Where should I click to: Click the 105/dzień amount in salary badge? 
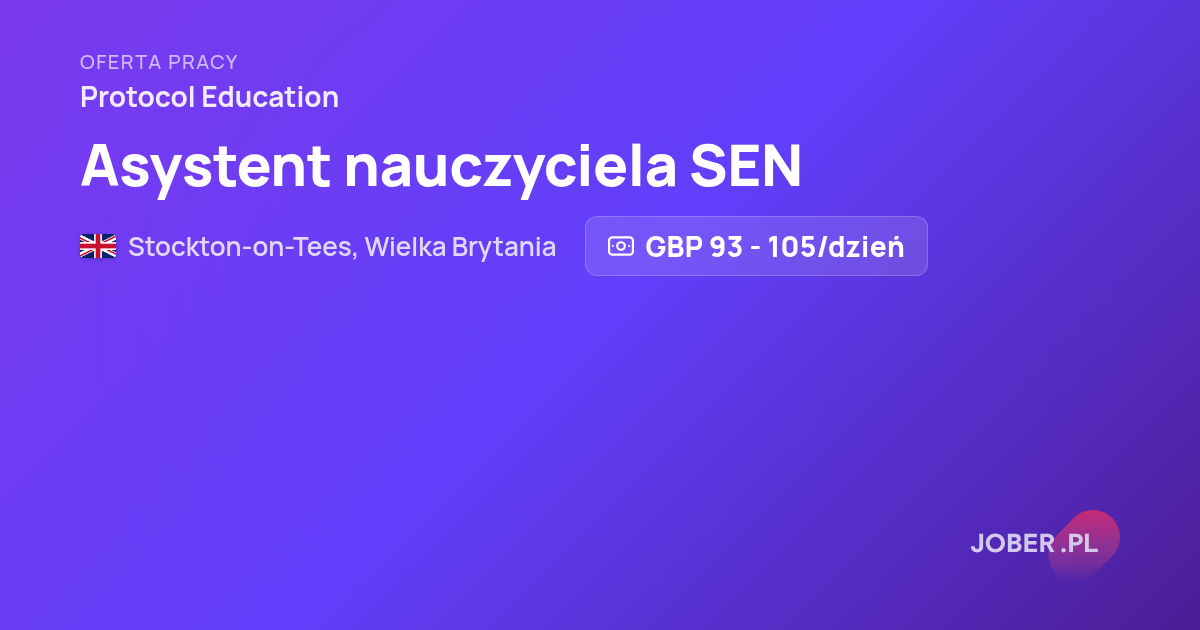(836, 246)
